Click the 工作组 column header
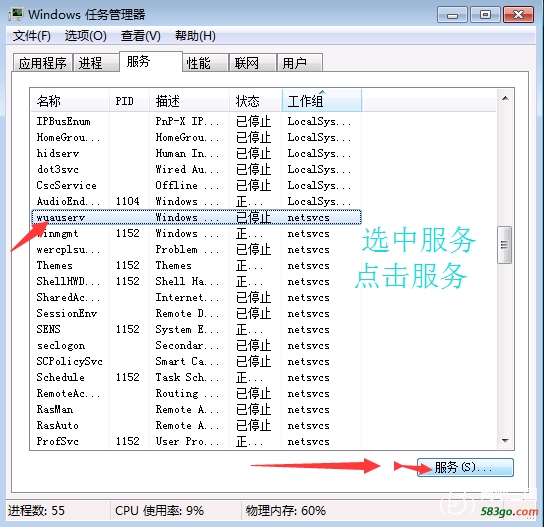Image resolution: width=544 pixels, height=527 pixels. point(322,101)
